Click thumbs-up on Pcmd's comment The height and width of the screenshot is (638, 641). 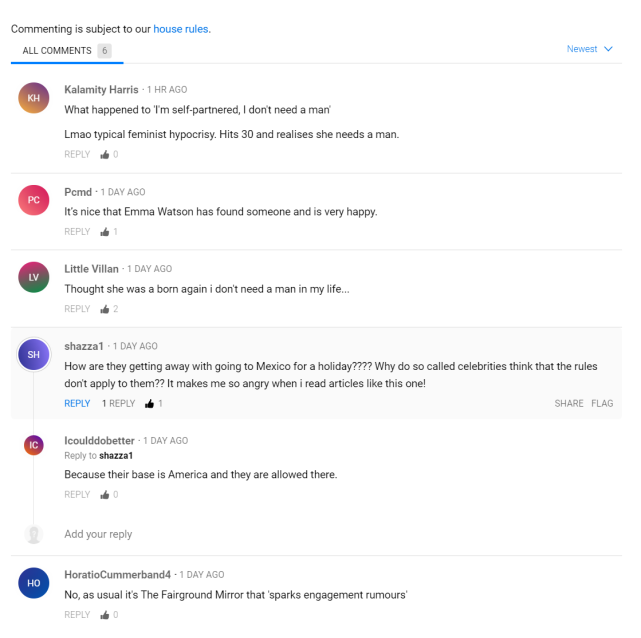[x=104, y=232]
